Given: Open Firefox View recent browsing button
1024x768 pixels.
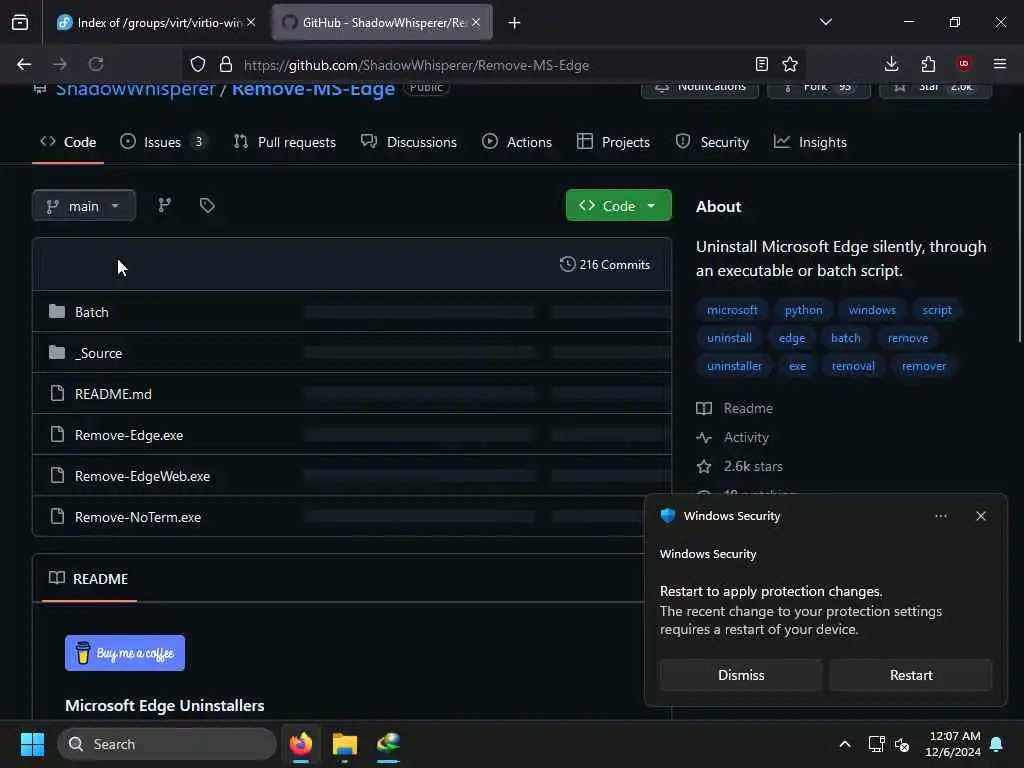Looking at the screenshot, I should tap(20, 22).
